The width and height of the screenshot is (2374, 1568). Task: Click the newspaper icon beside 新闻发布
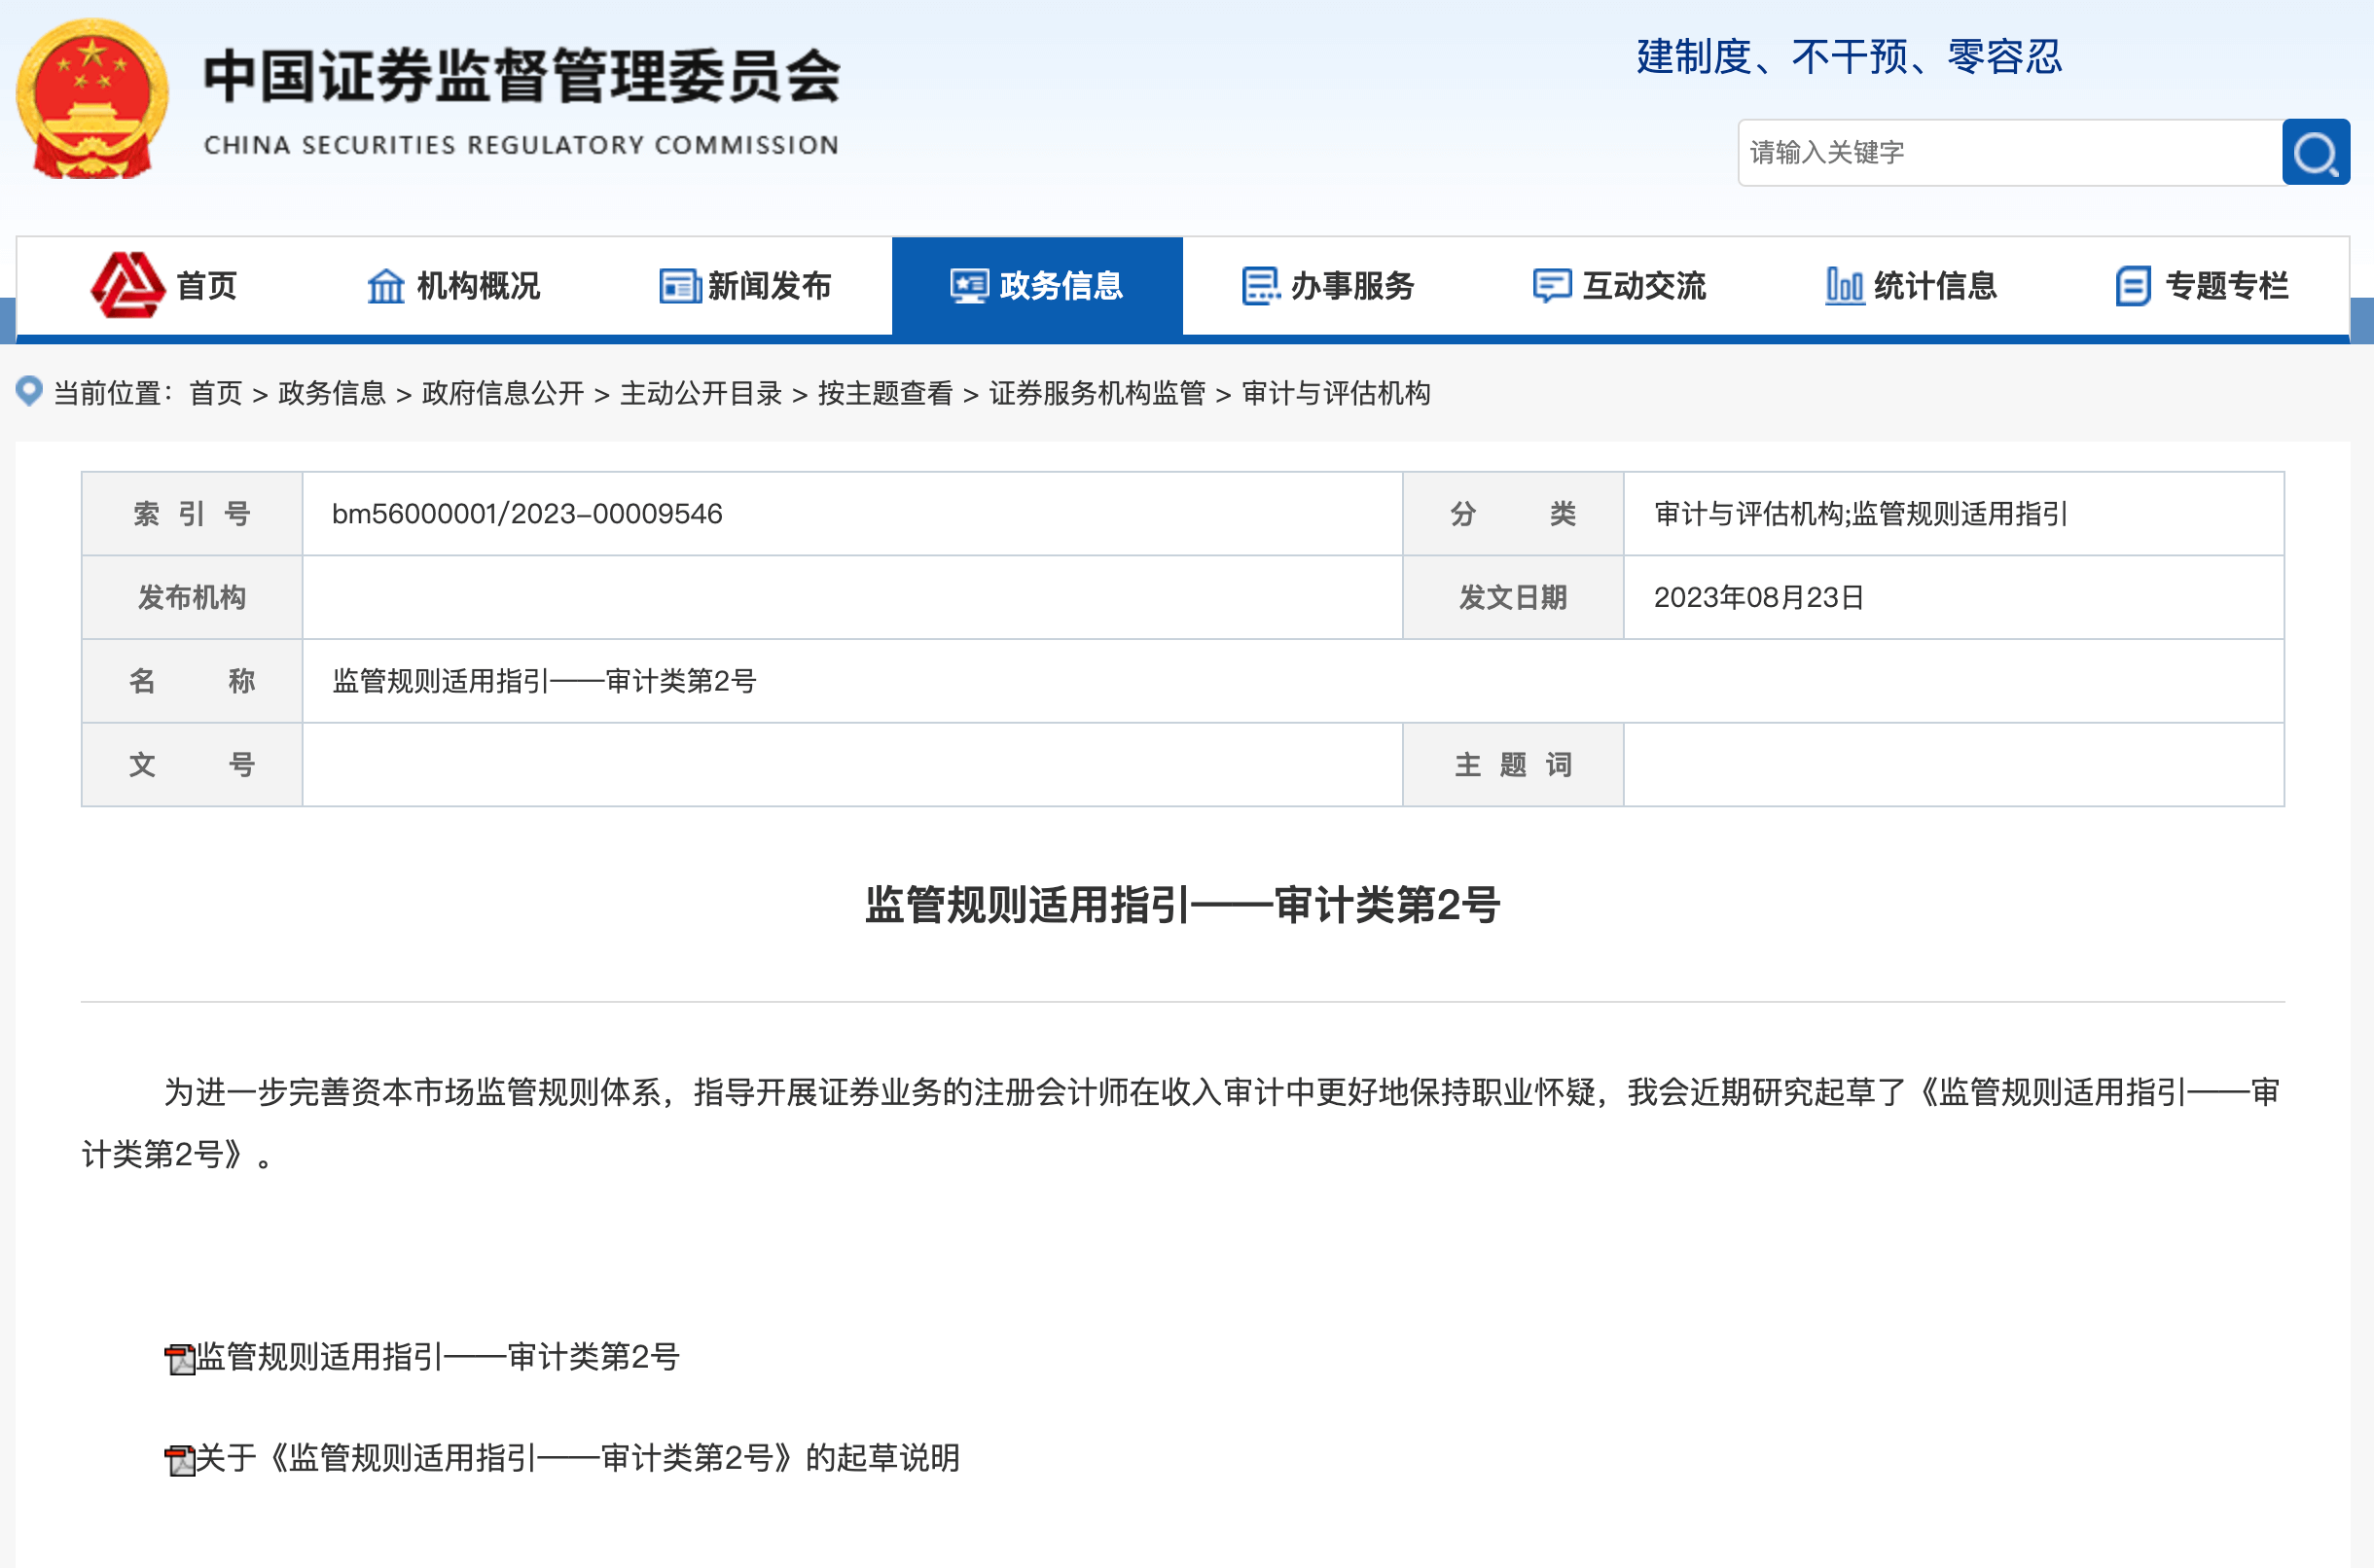pos(679,286)
